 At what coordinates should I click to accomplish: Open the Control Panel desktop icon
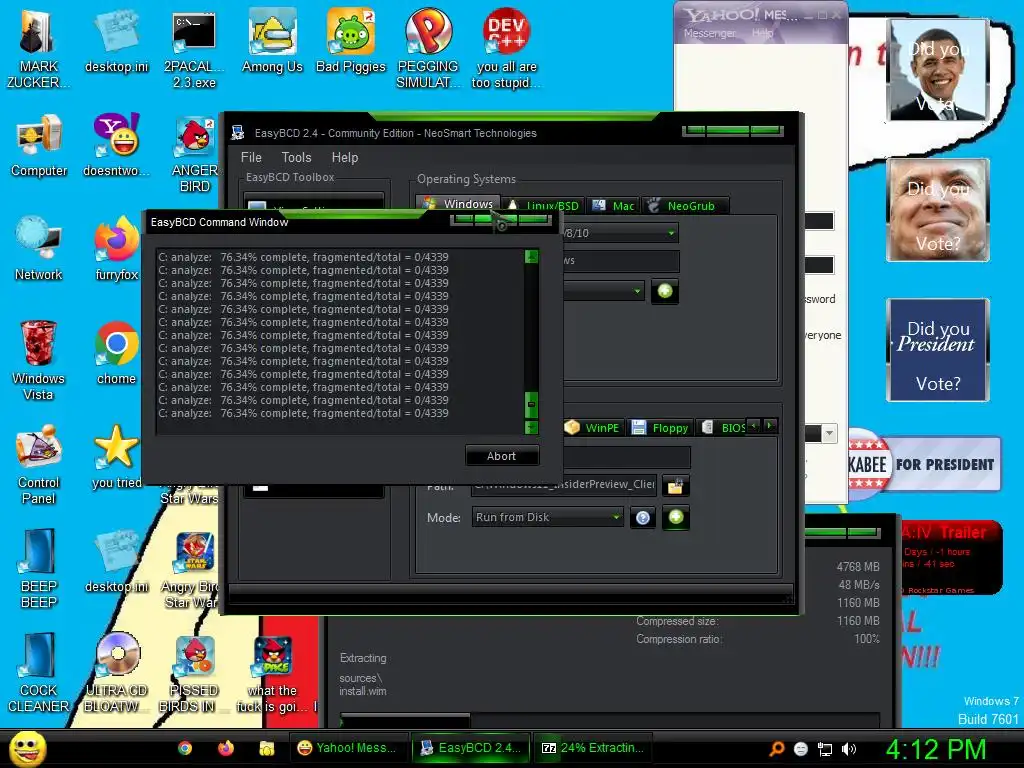coord(39,464)
